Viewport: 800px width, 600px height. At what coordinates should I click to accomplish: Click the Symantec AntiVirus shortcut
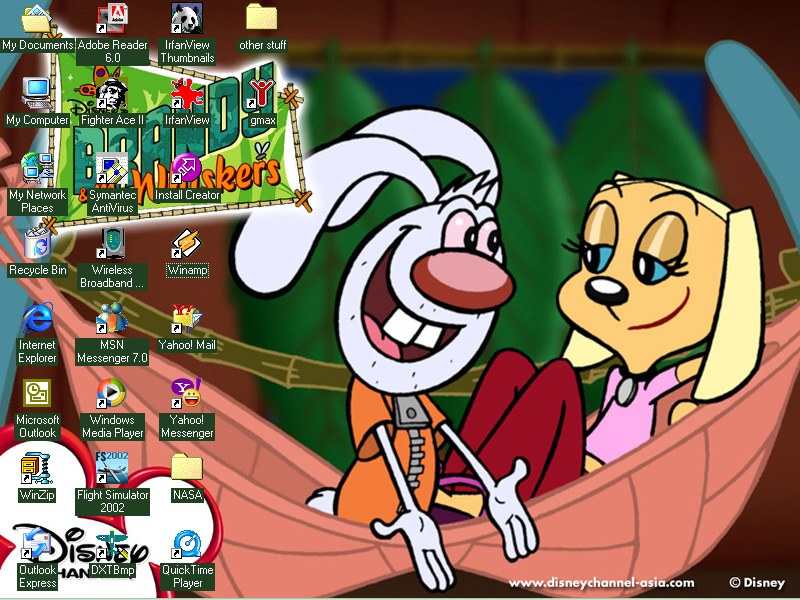click(112, 168)
